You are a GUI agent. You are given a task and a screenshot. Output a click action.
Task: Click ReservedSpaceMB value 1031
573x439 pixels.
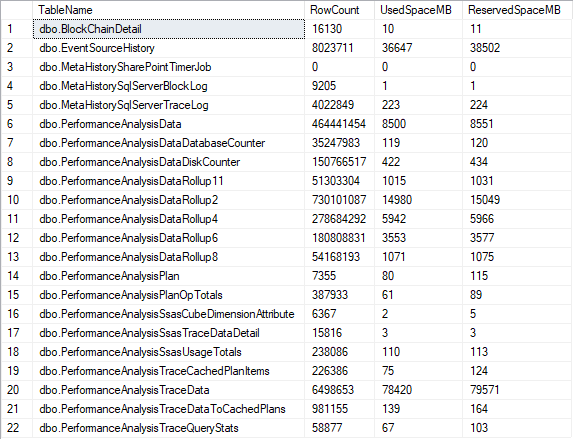(517, 181)
